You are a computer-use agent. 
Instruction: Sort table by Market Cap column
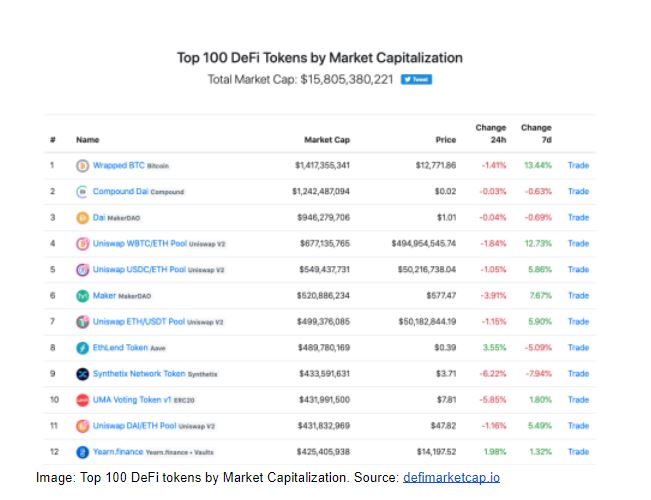(325, 140)
